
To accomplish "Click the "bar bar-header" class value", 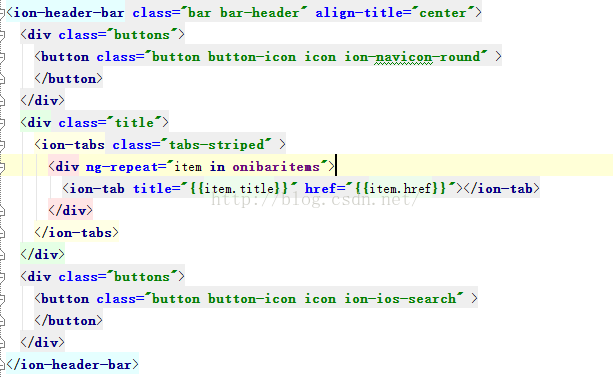I will (244, 13).
